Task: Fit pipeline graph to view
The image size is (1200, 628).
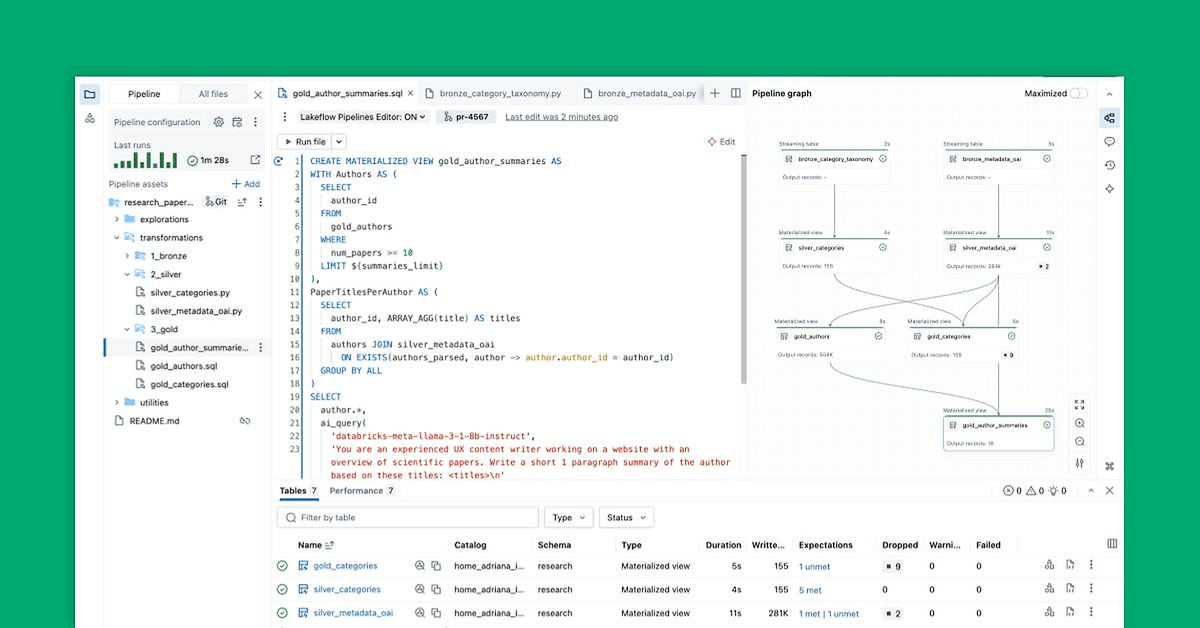Action: point(1080,405)
